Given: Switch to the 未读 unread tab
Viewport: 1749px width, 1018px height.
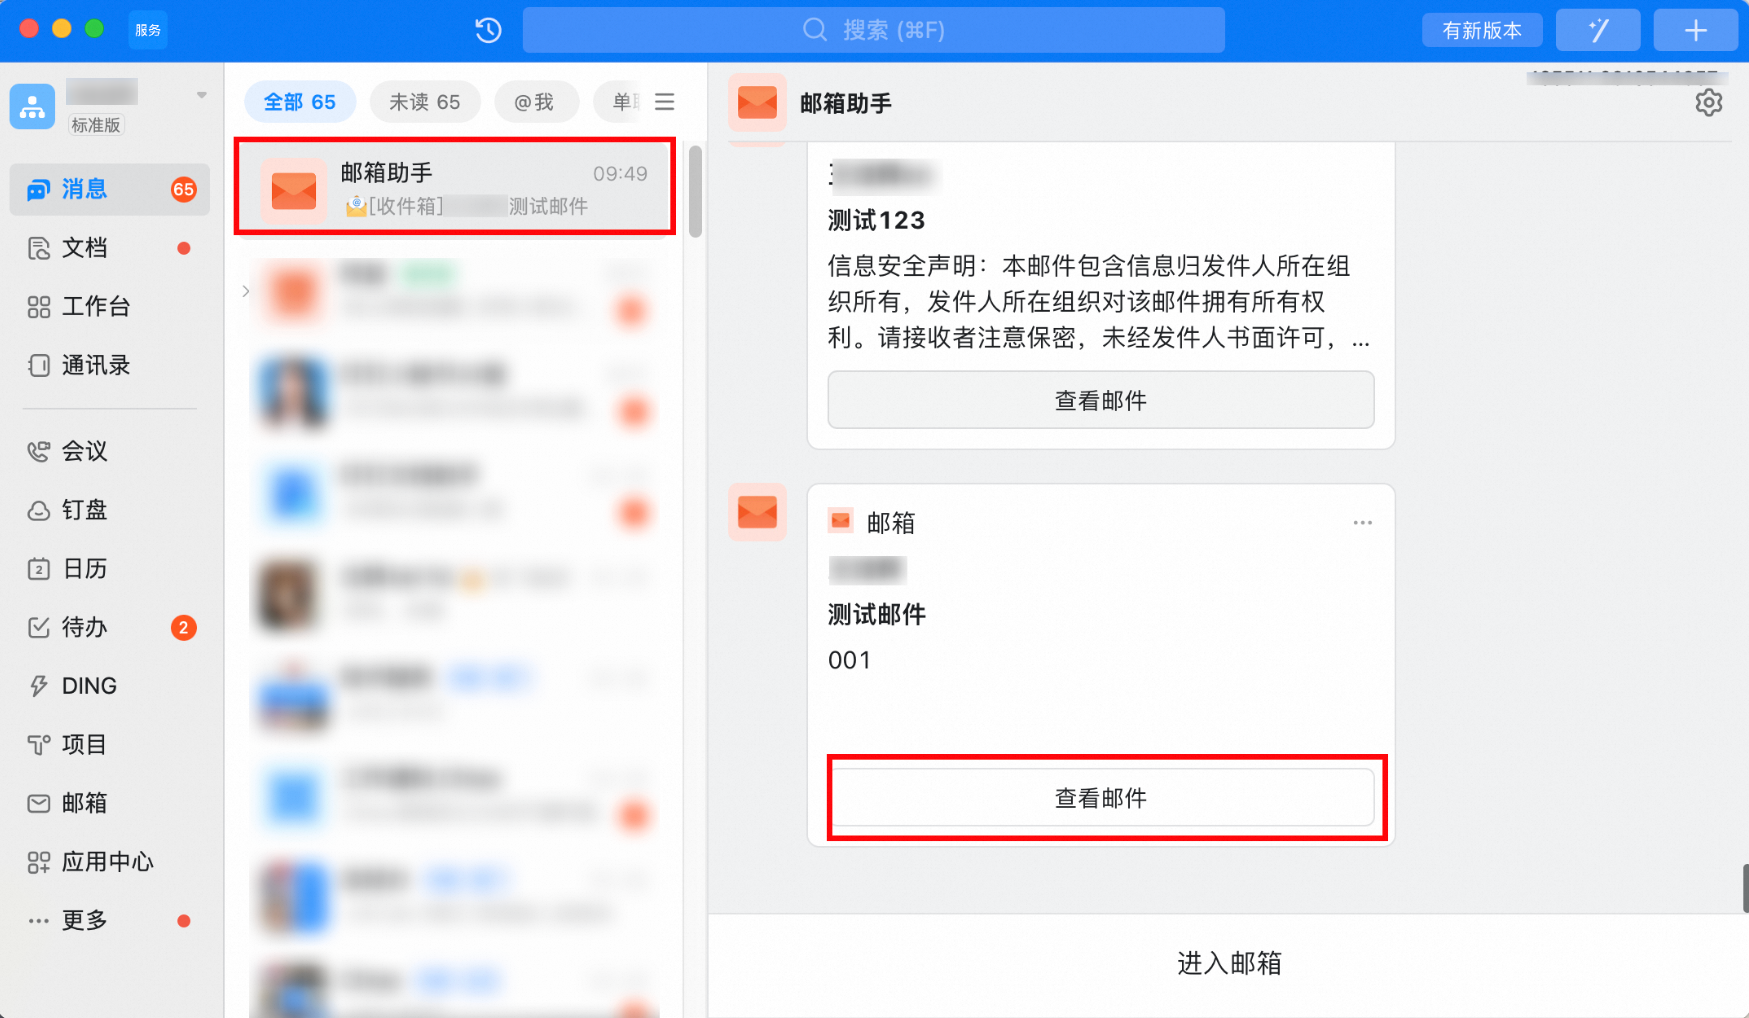Looking at the screenshot, I should point(425,101).
